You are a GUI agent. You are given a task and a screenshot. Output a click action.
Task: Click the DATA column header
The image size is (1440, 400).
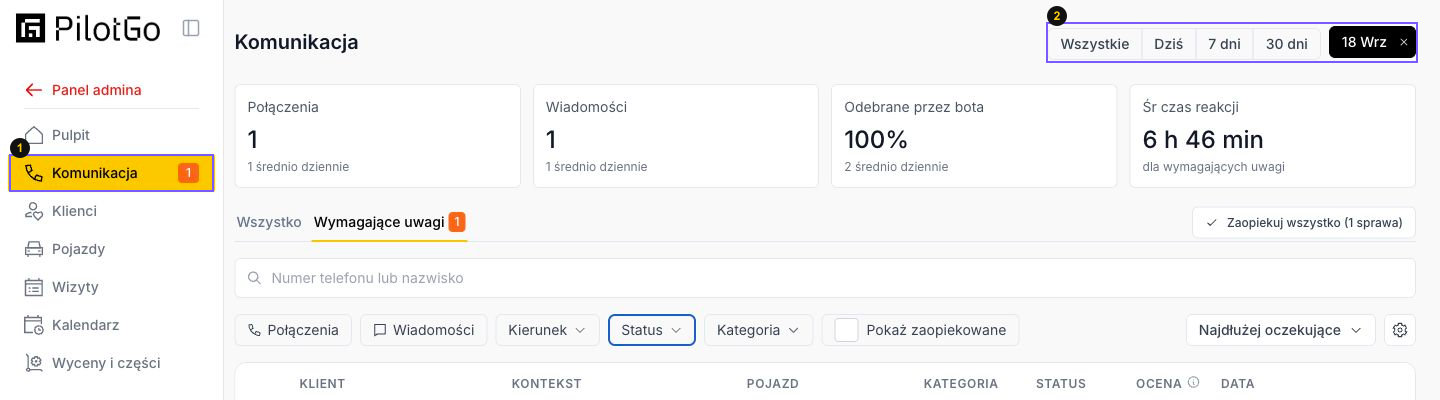[x=1237, y=383]
